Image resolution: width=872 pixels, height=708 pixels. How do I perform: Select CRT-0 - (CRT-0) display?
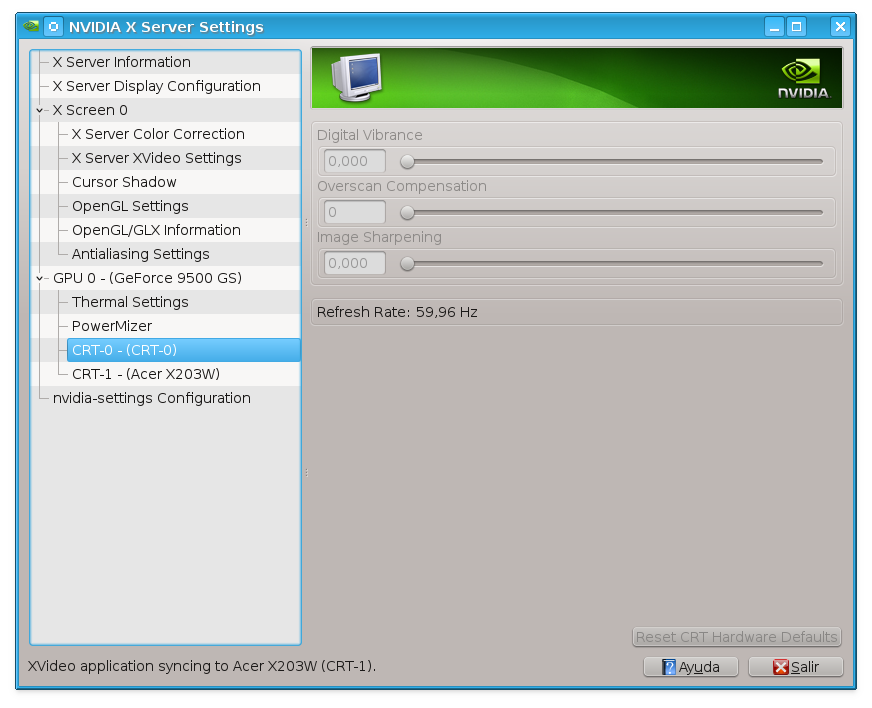(x=184, y=350)
